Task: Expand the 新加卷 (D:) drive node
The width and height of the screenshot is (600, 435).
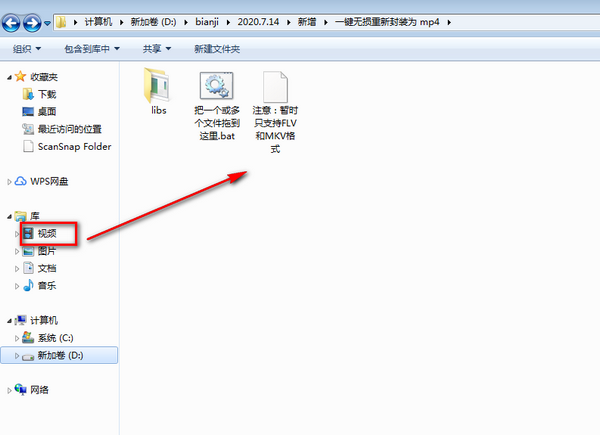Action: click(x=17, y=356)
